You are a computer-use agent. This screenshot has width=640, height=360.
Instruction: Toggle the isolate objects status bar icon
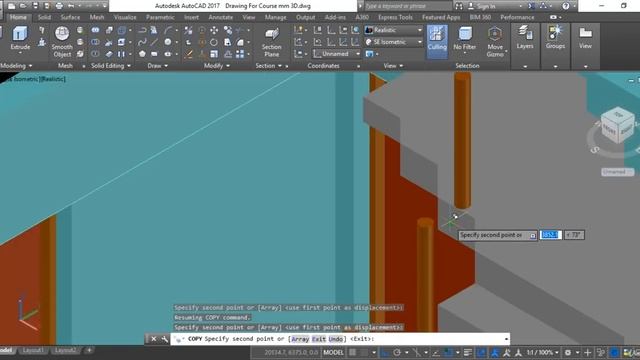[601, 352]
